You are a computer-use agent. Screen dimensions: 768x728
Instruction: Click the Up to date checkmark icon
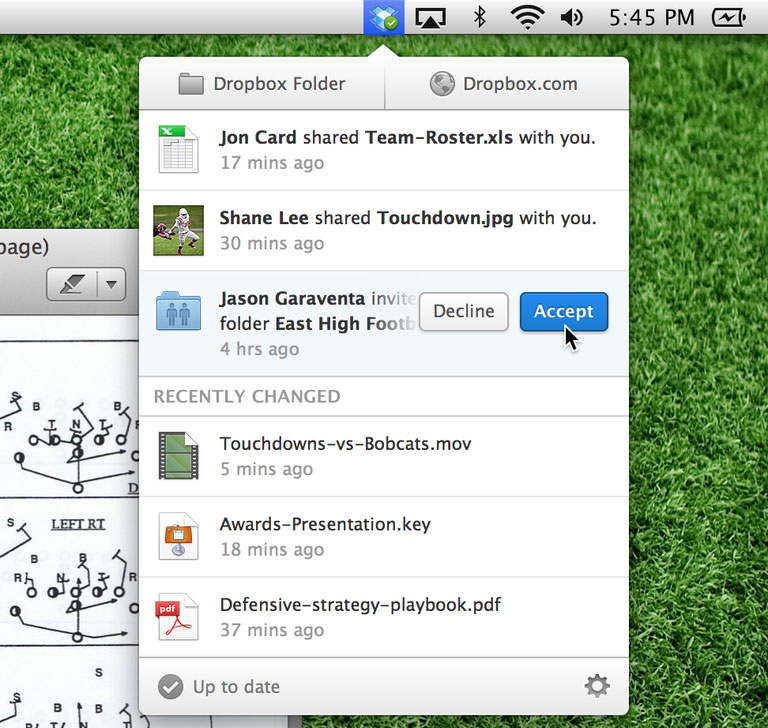tap(170, 686)
